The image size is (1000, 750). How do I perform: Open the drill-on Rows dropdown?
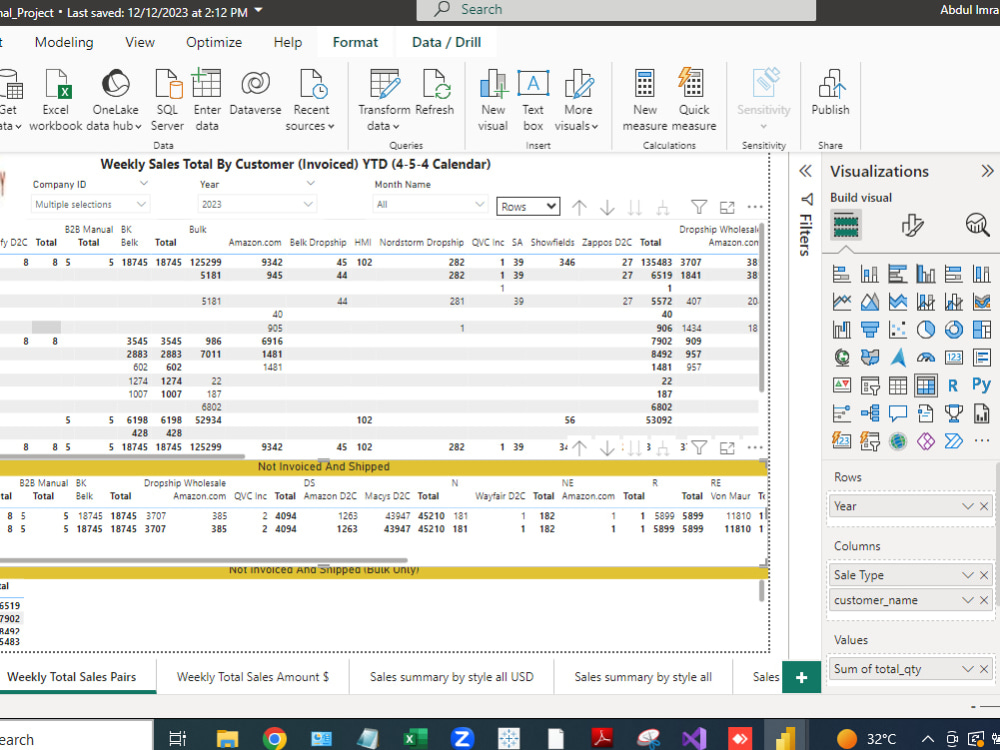pos(528,206)
